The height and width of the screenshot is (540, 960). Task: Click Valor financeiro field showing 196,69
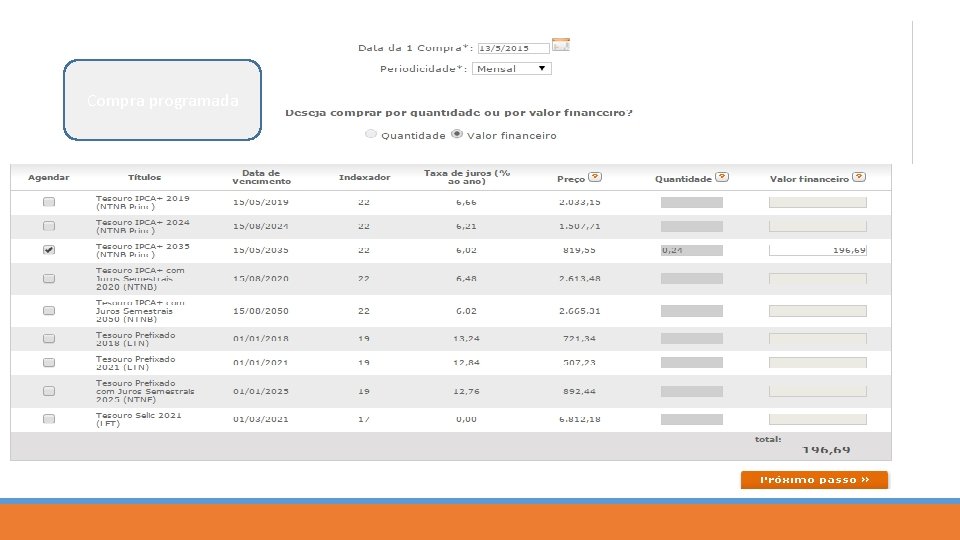click(x=818, y=250)
